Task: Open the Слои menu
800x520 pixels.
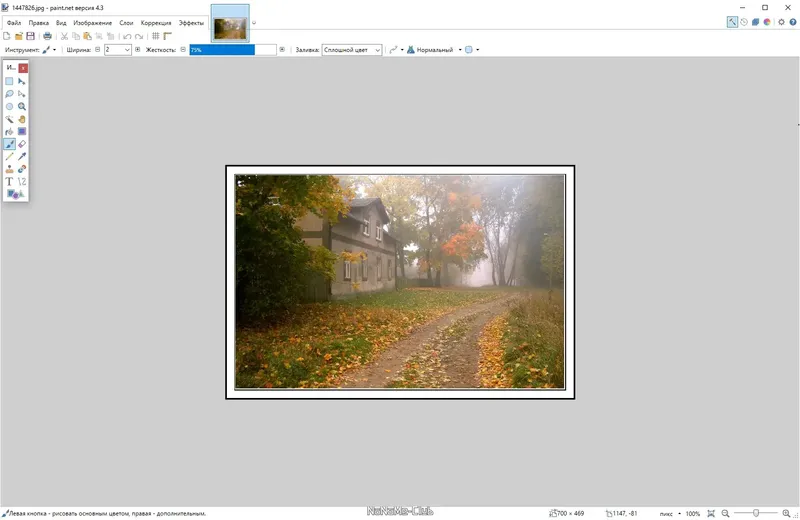Action: click(x=126, y=22)
